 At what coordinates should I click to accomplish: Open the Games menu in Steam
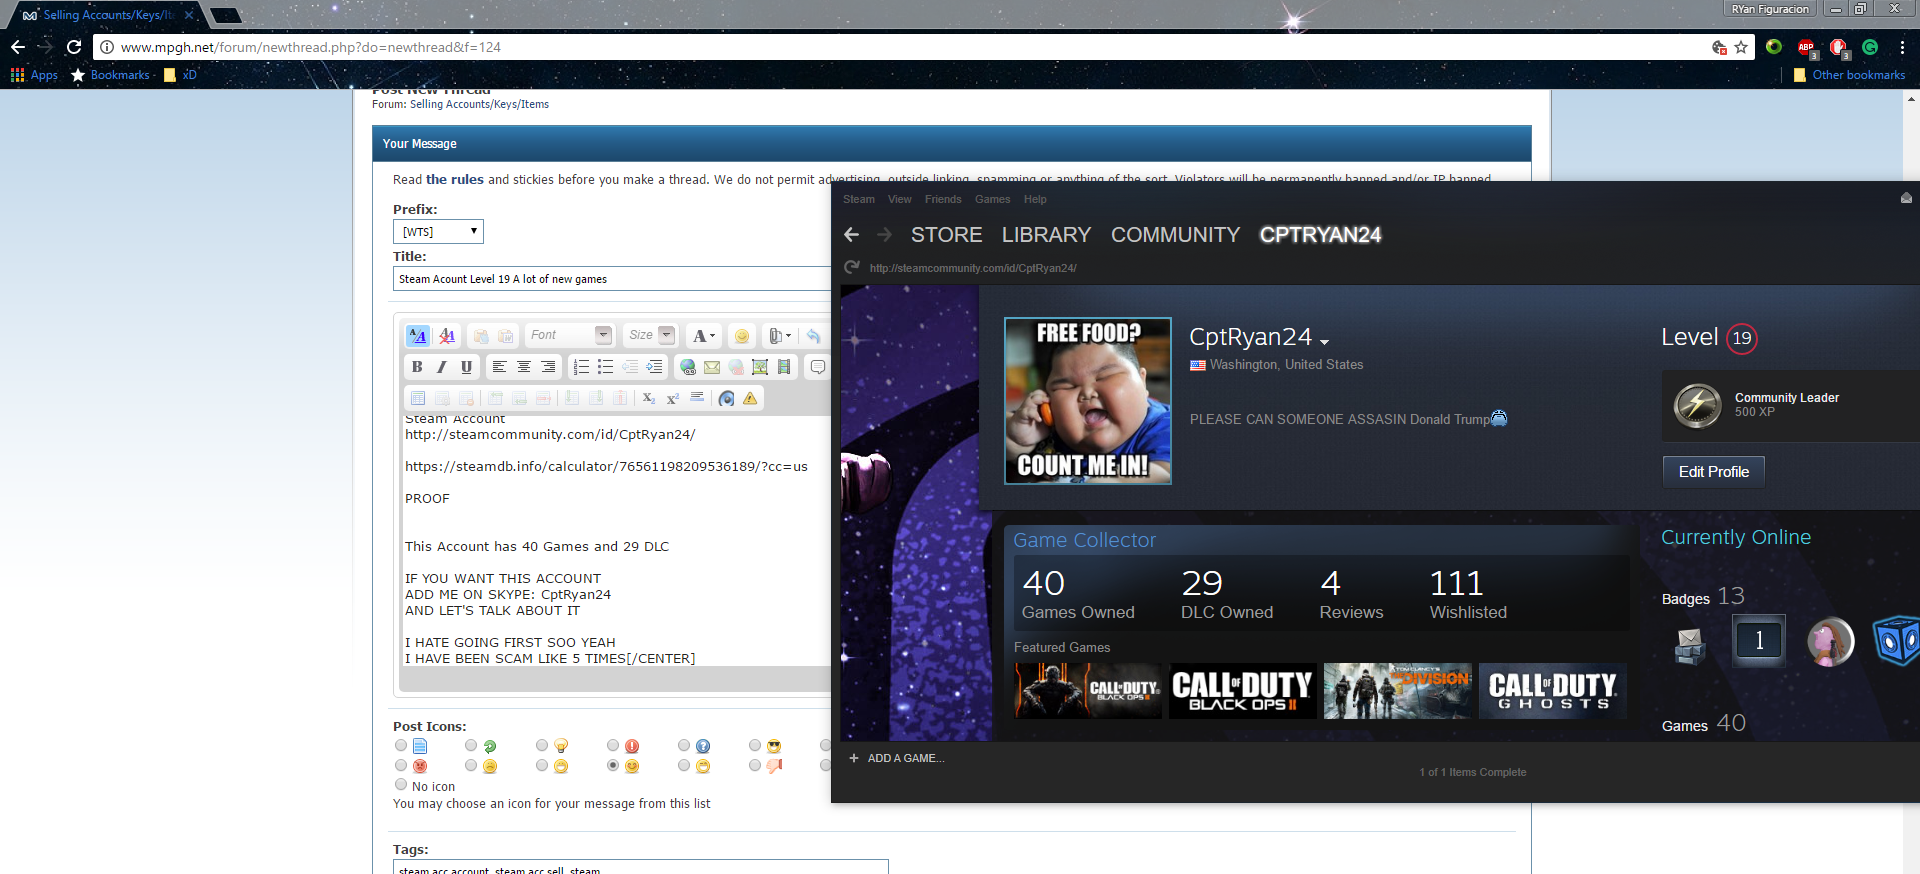[x=993, y=199]
